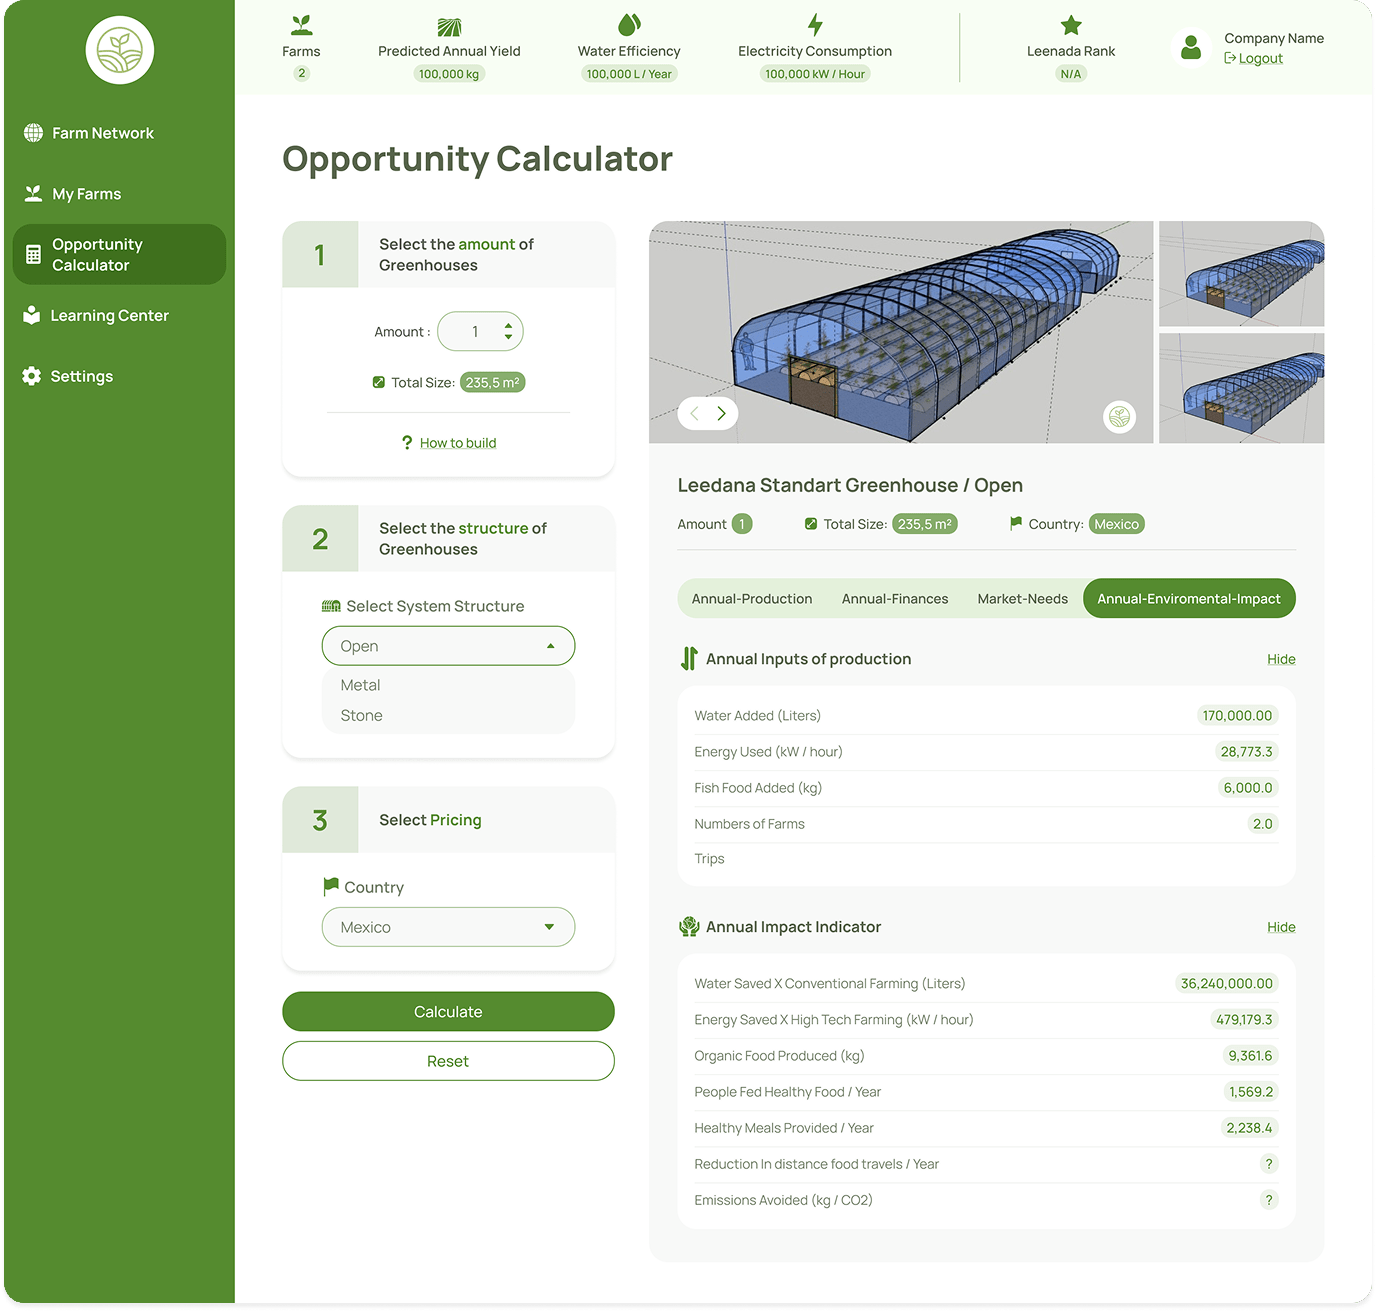
Task: Click the Farm Network globe icon
Action: click(33, 133)
